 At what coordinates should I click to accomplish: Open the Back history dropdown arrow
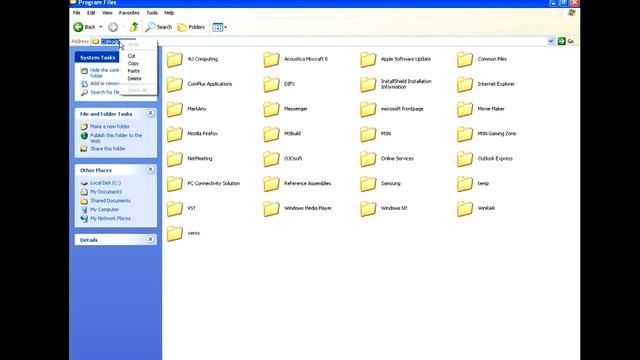101,27
